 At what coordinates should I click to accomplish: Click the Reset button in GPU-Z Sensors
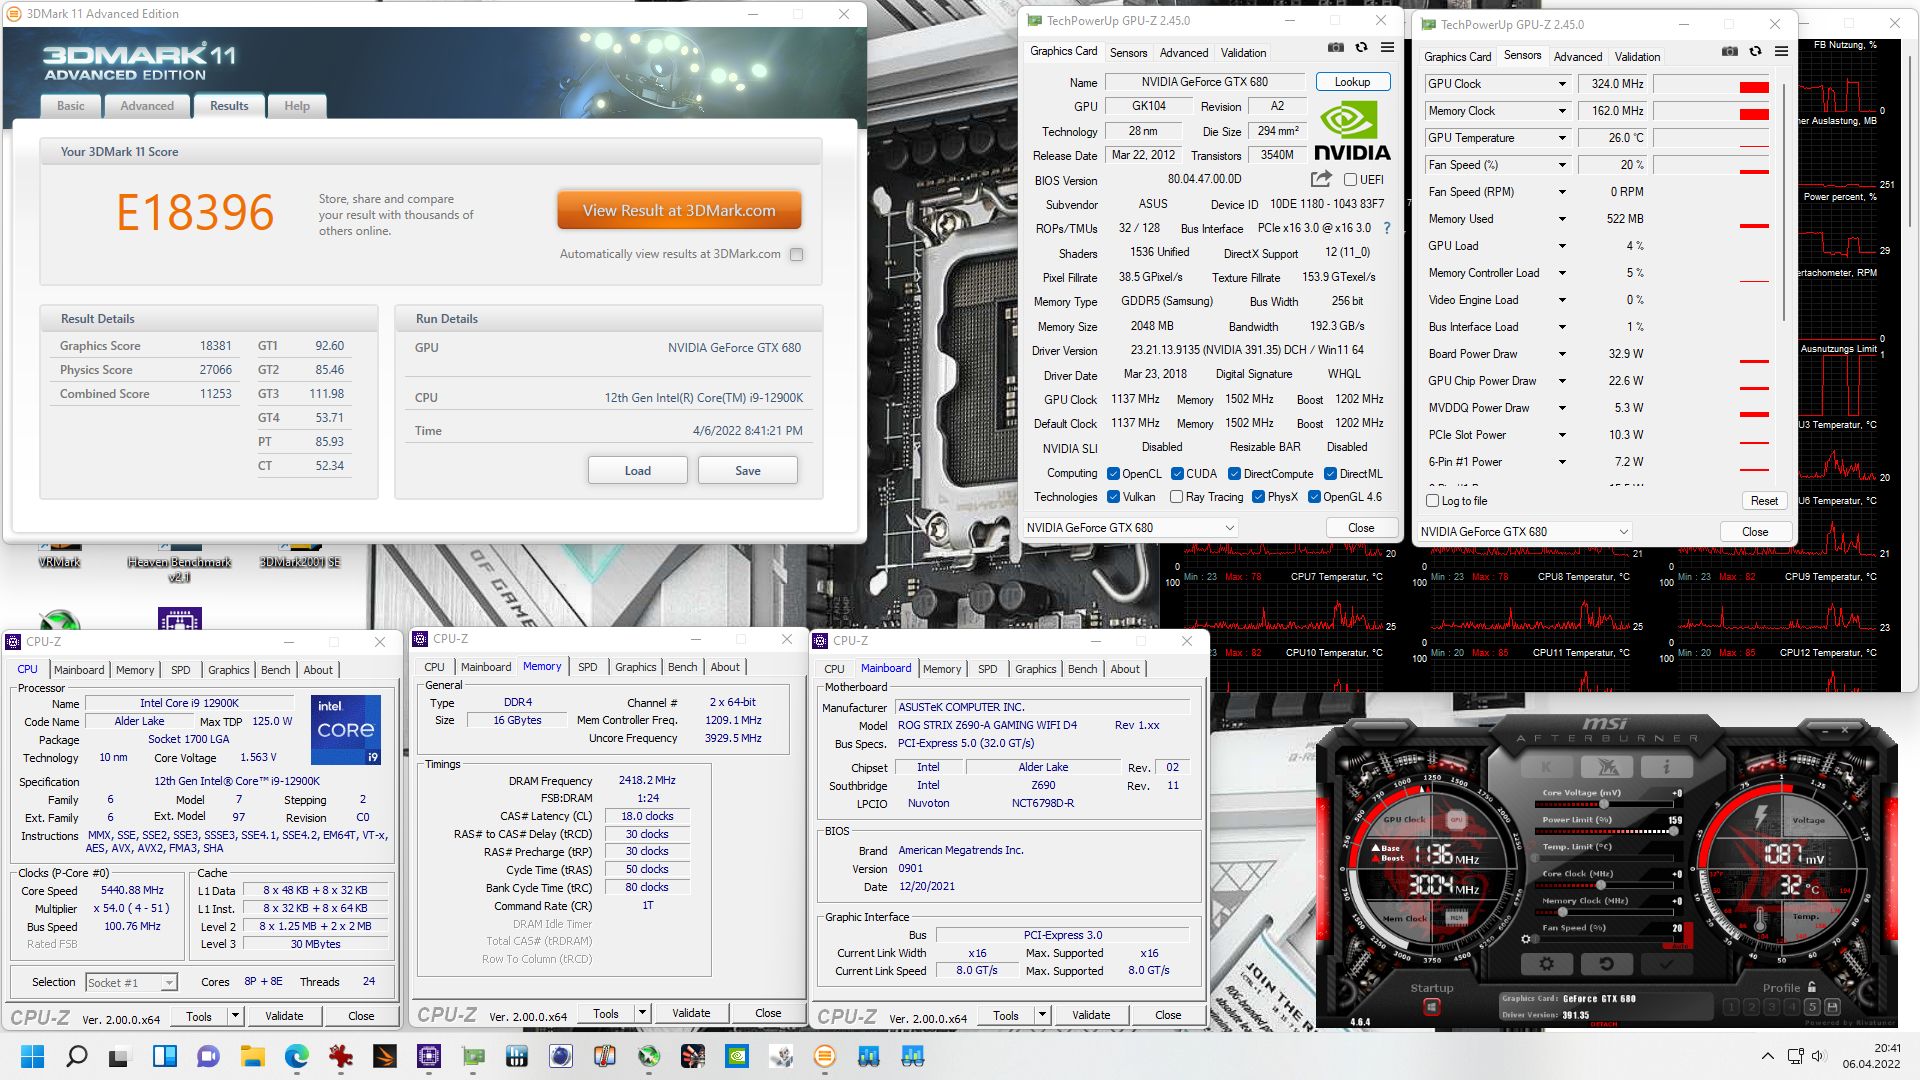(1764, 501)
